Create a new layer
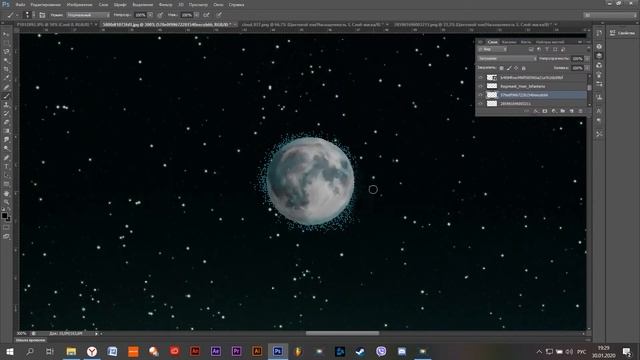Viewport: 640px width, 360px height. point(571,111)
